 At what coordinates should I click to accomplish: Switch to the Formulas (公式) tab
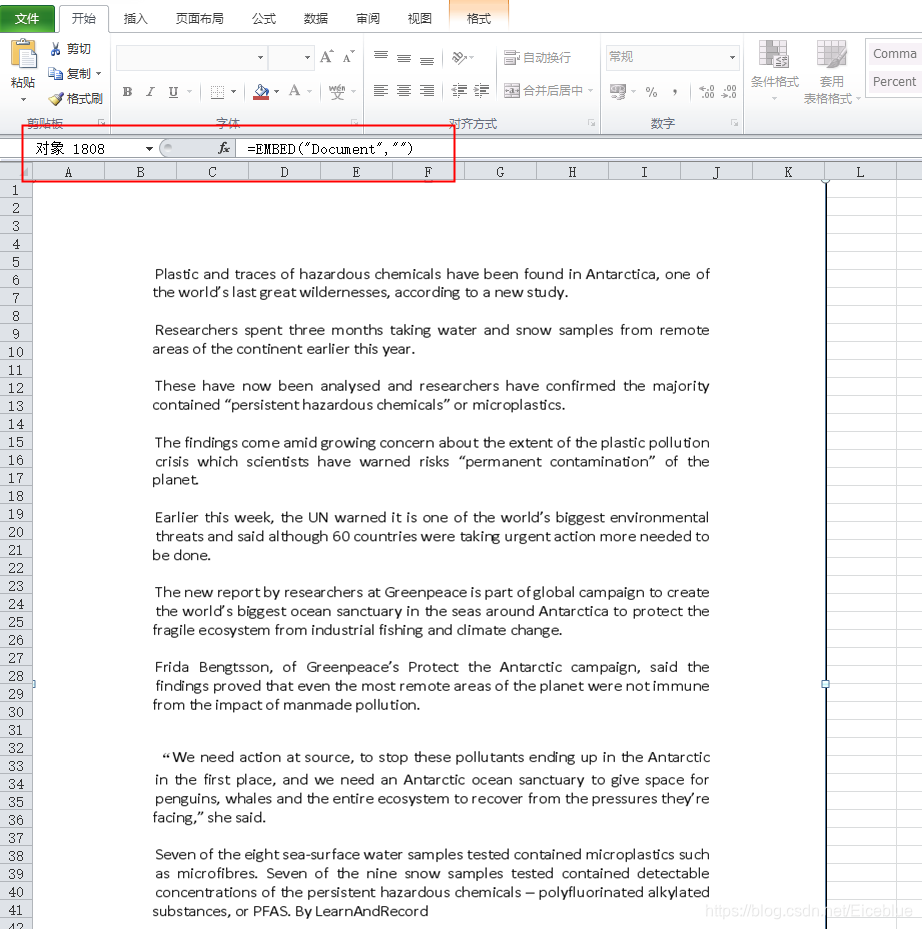(264, 18)
